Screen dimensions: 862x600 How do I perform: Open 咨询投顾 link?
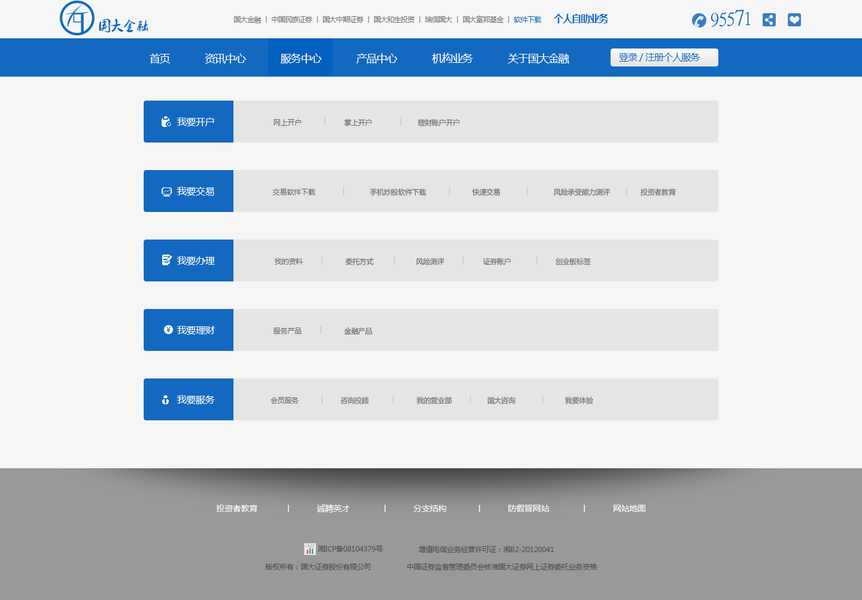click(355, 400)
